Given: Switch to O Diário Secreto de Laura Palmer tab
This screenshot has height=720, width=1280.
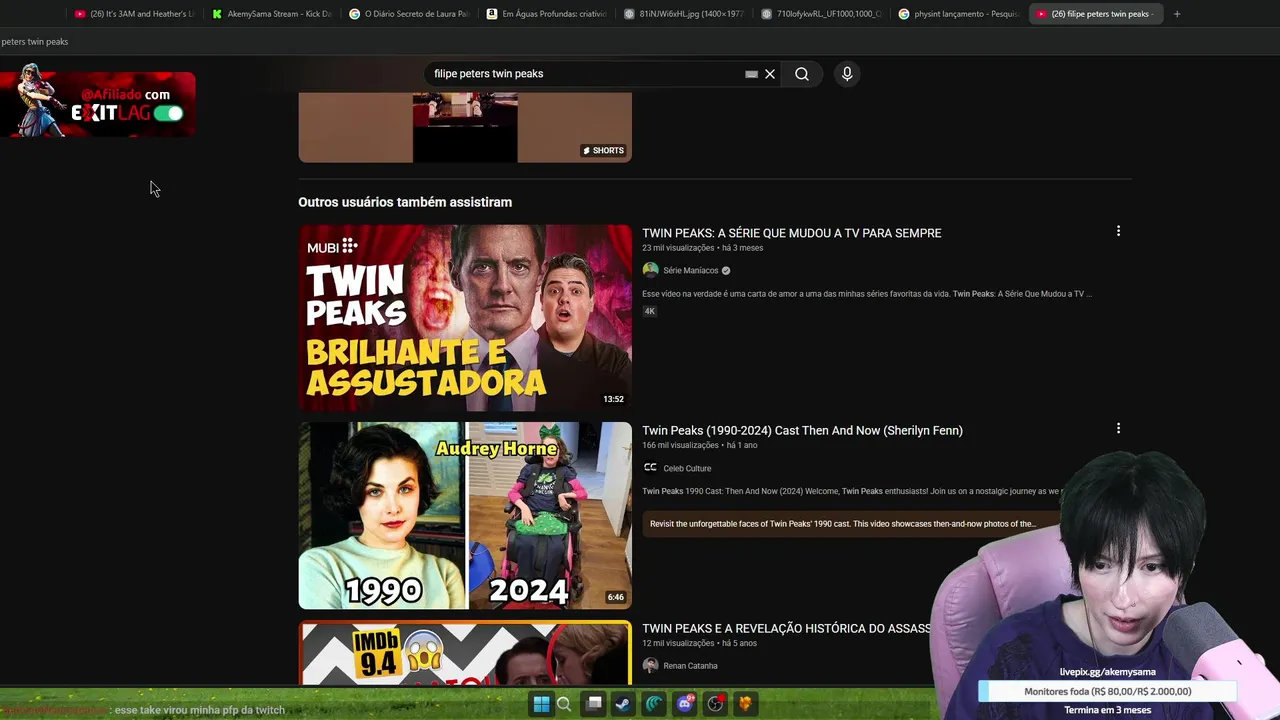Looking at the screenshot, I should point(408,14).
